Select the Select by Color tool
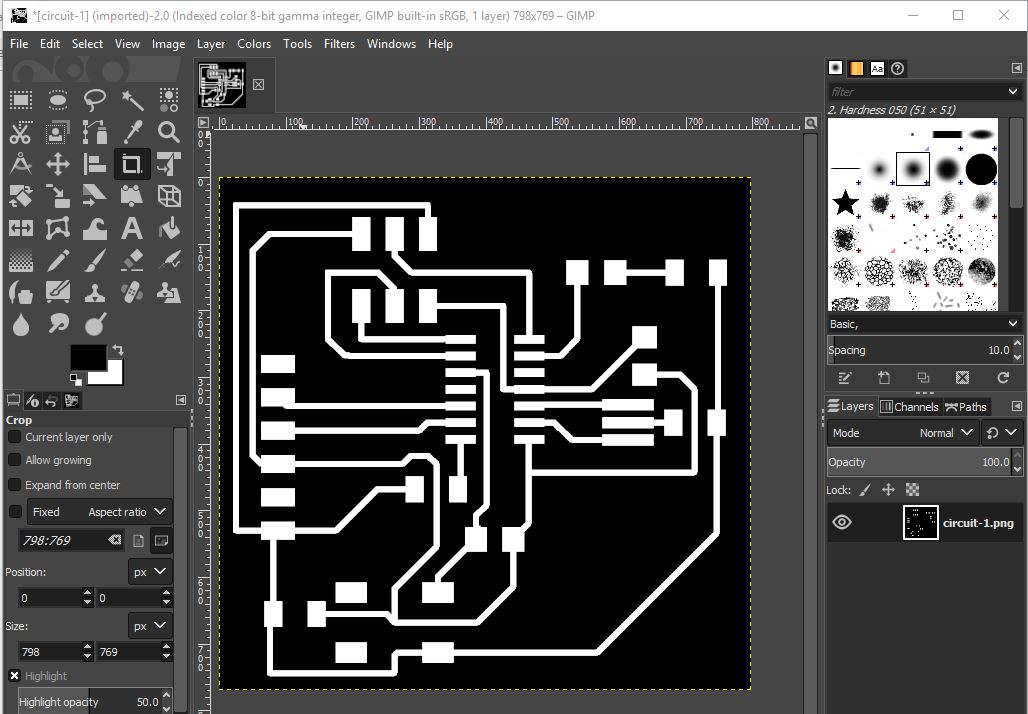The image size is (1028, 714). click(169, 100)
